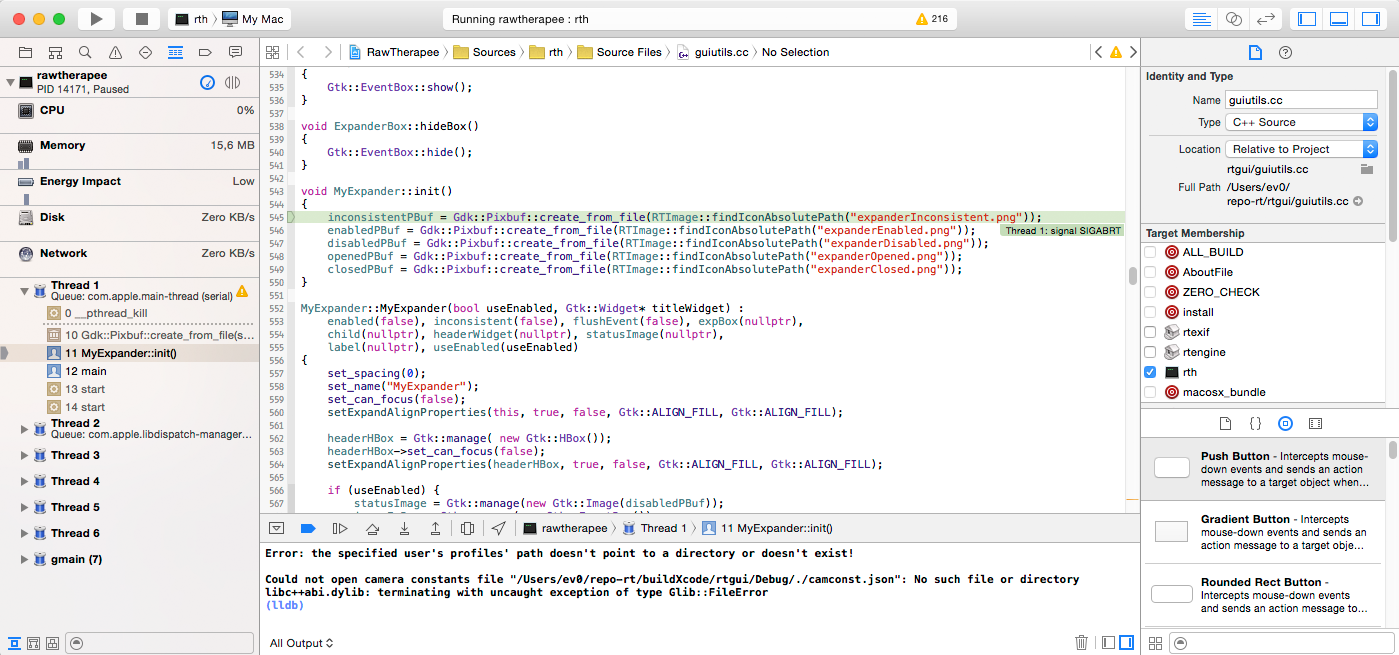Image resolution: width=1399 pixels, height=655 pixels.
Task: Step into the function call
Action: coord(404,528)
